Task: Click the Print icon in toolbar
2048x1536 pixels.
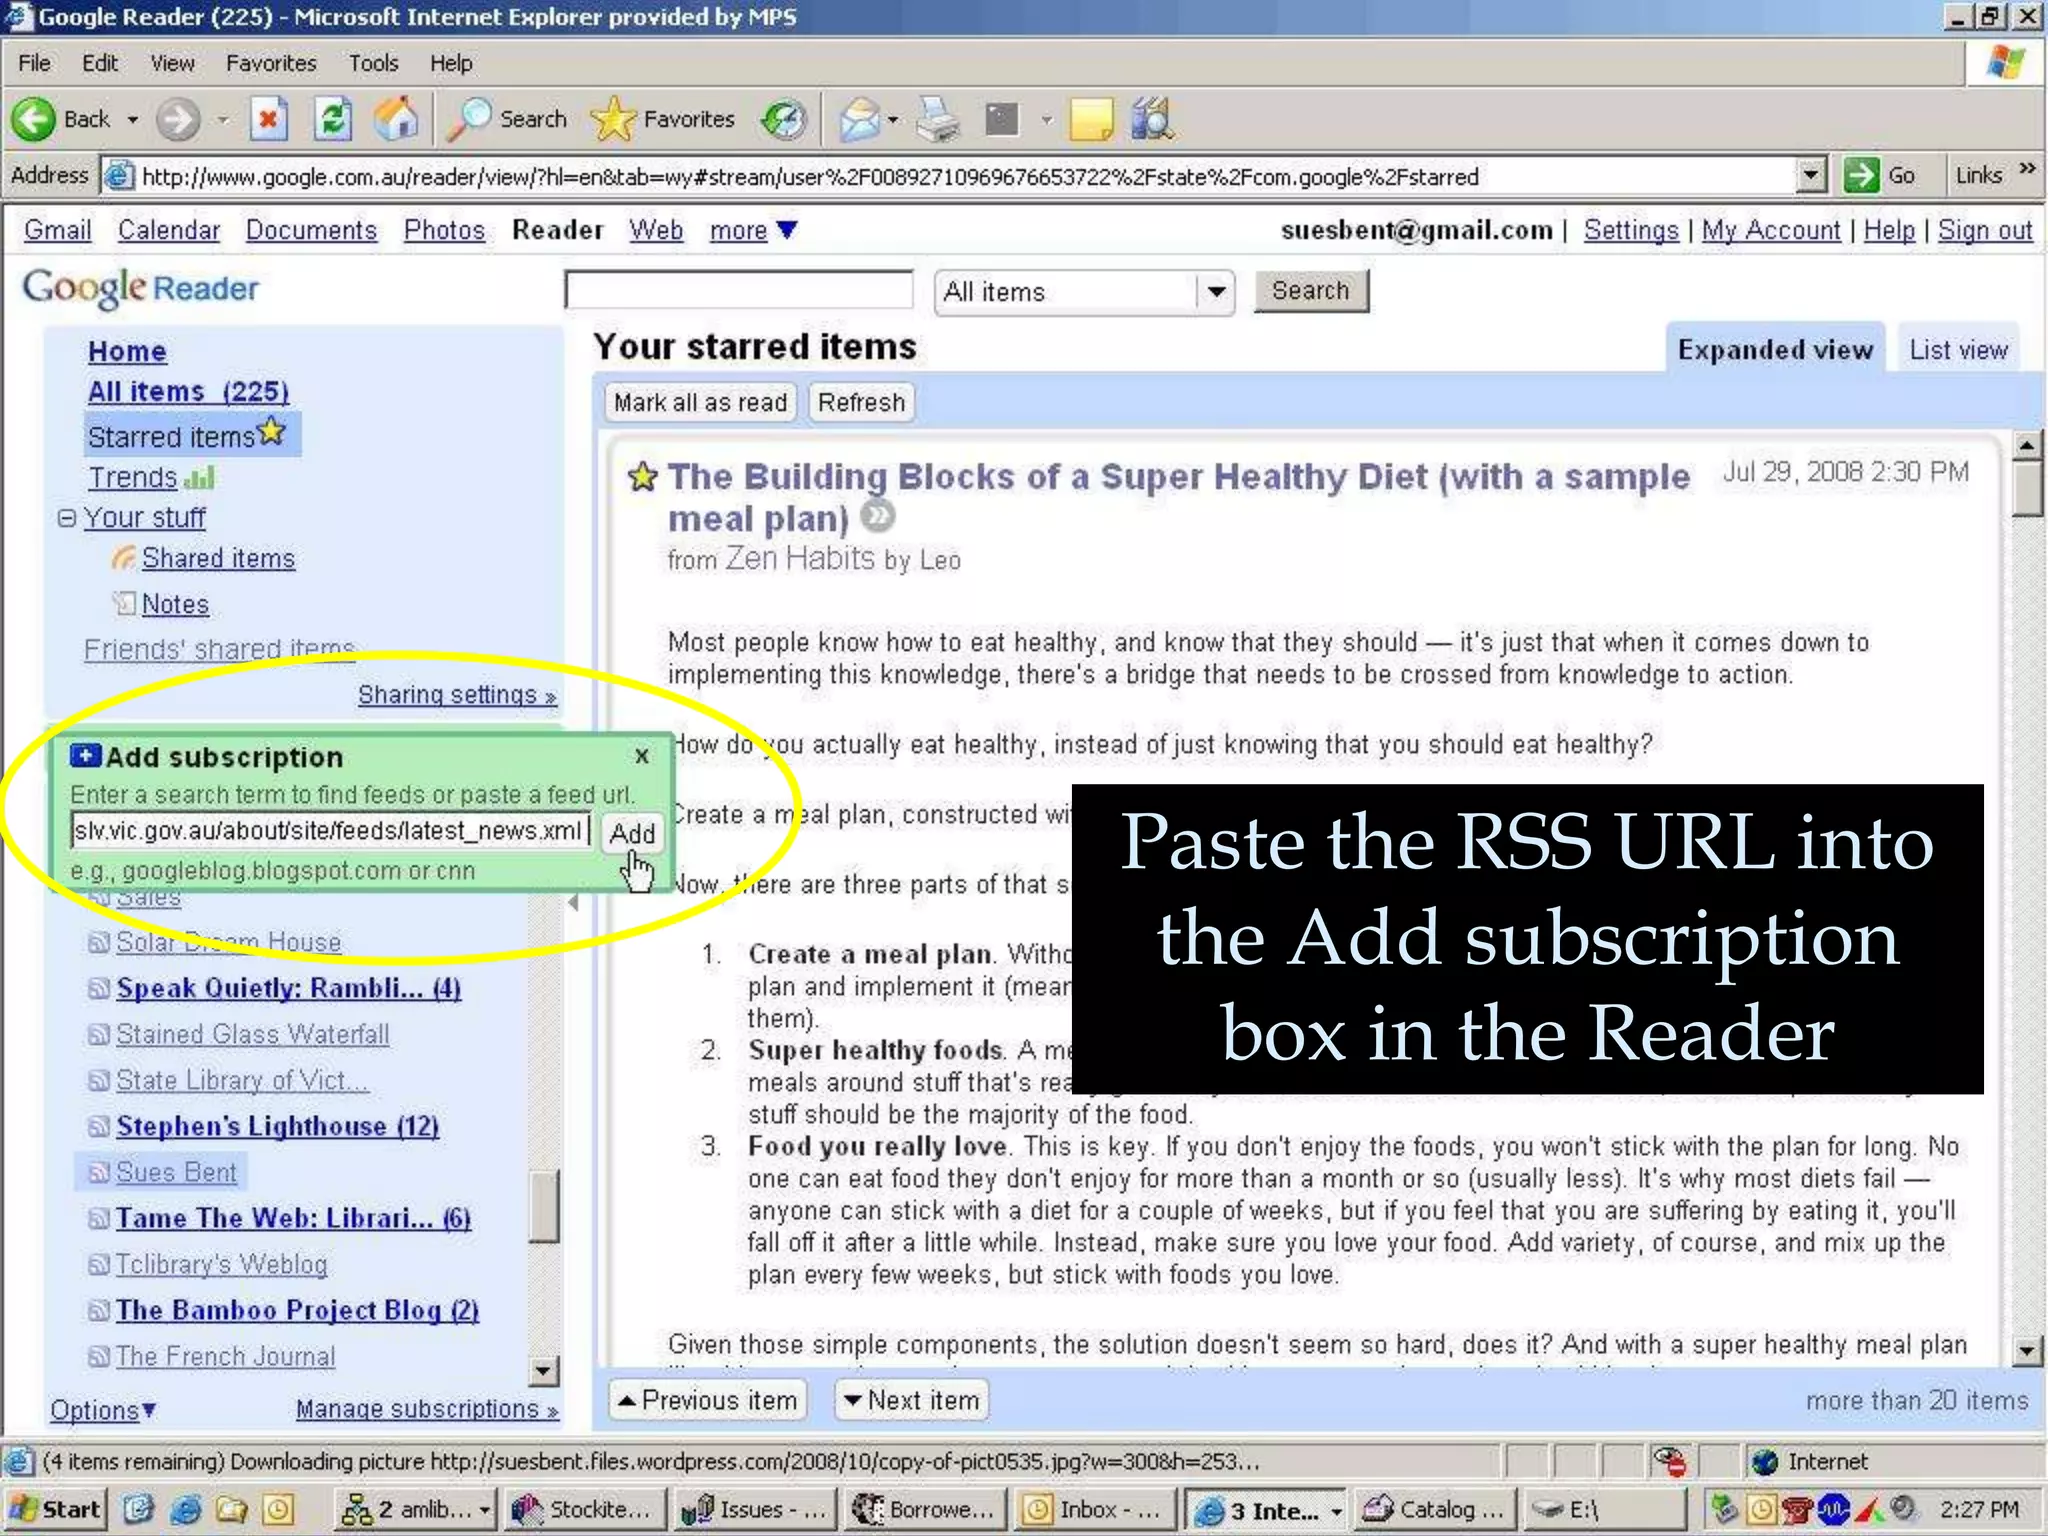Action: pyautogui.click(x=938, y=120)
